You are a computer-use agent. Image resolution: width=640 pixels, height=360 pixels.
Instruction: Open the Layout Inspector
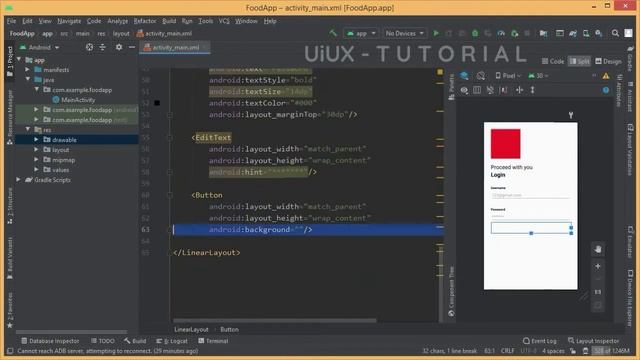(593, 341)
